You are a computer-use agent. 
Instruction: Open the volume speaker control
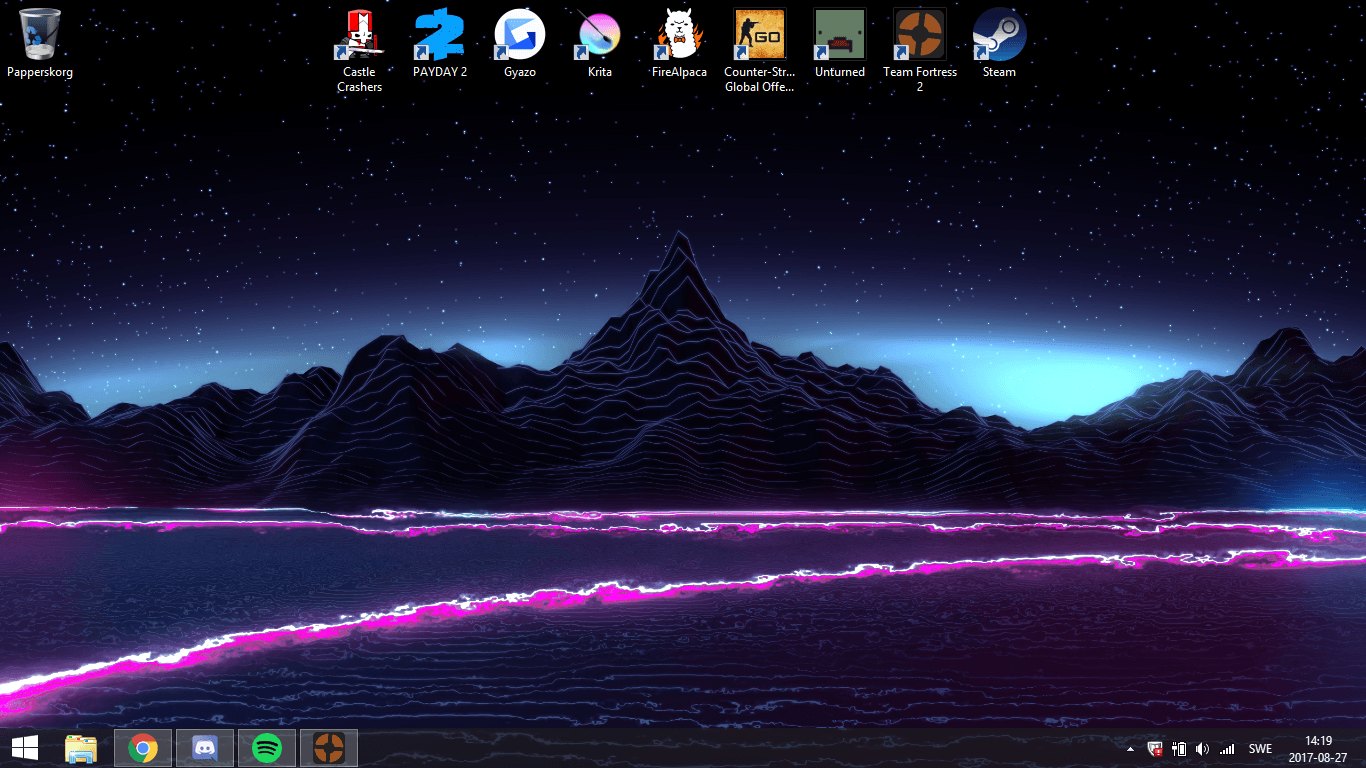[1202, 749]
